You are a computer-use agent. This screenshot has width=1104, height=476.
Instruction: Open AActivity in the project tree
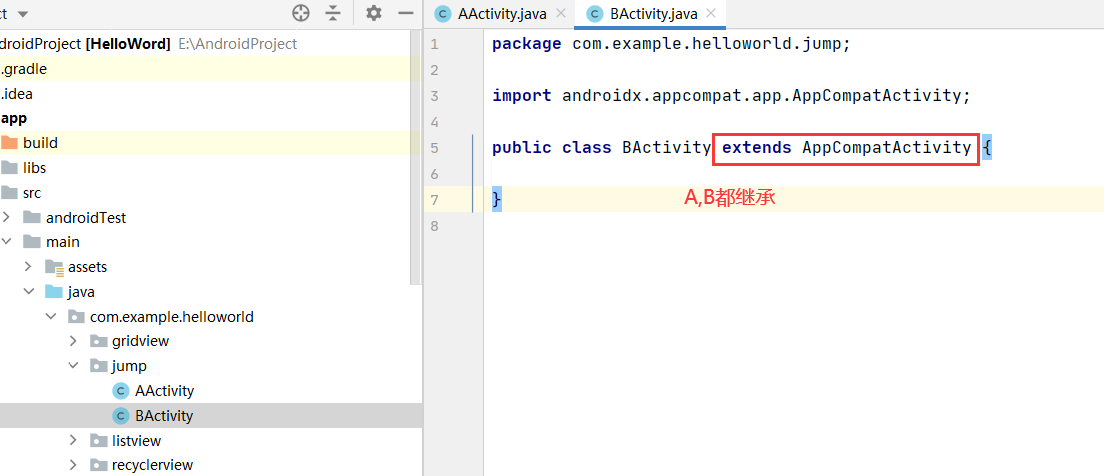pyautogui.click(x=164, y=391)
